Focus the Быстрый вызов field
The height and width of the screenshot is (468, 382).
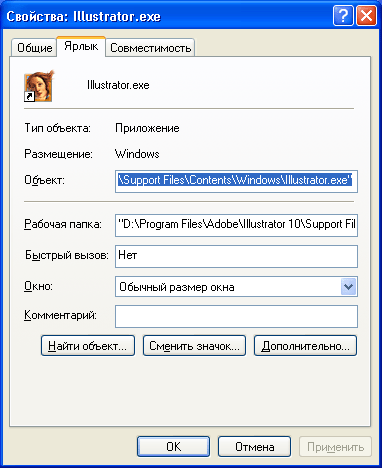(x=236, y=256)
